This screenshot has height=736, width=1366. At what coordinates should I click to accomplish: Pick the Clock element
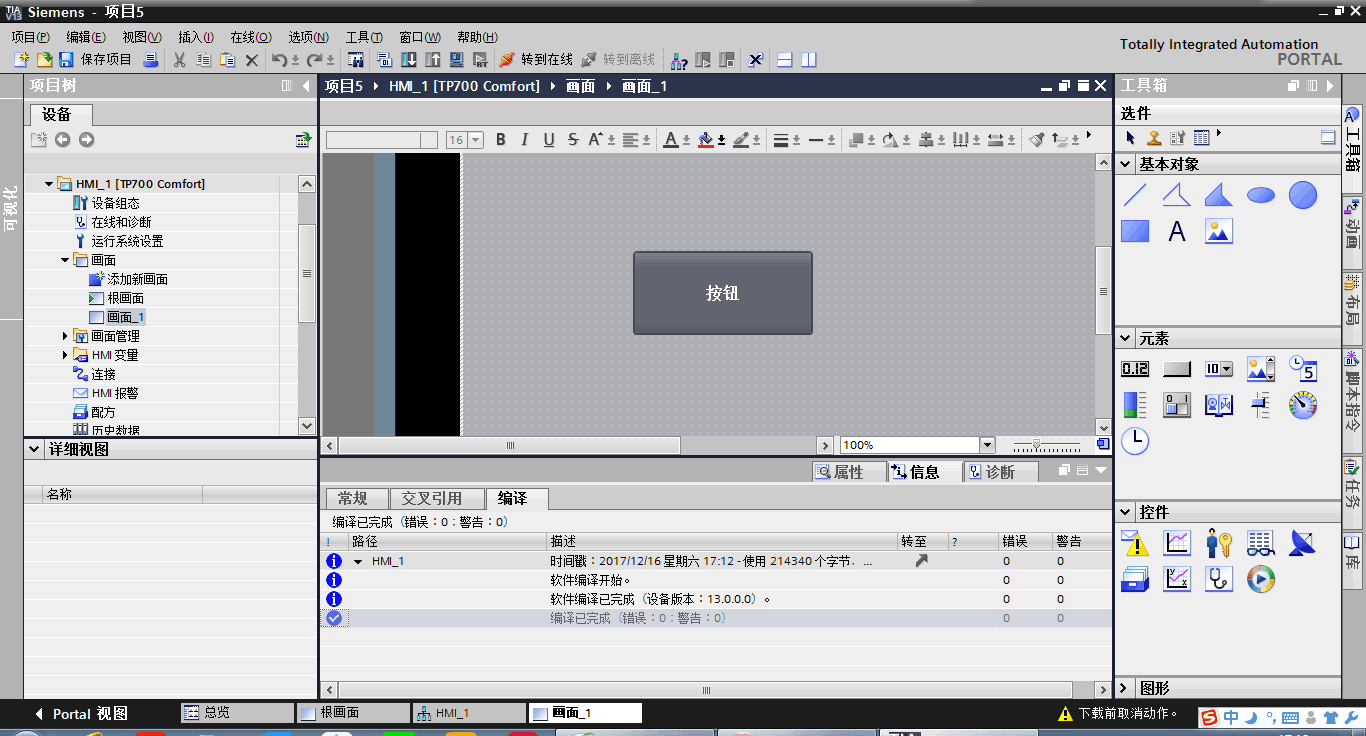tap(1135, 441)
